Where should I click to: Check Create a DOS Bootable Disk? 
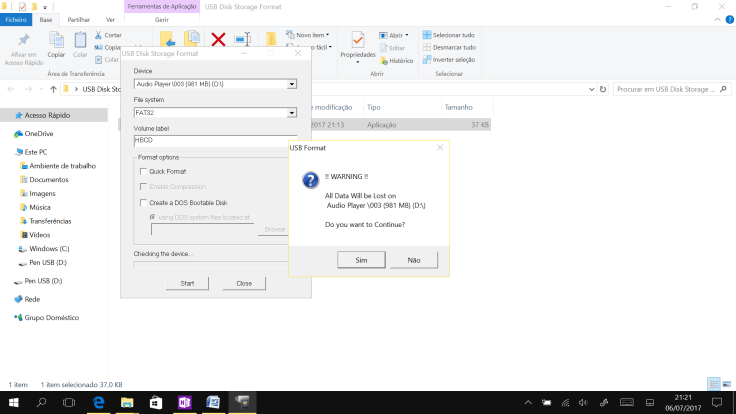click(144, 202)
